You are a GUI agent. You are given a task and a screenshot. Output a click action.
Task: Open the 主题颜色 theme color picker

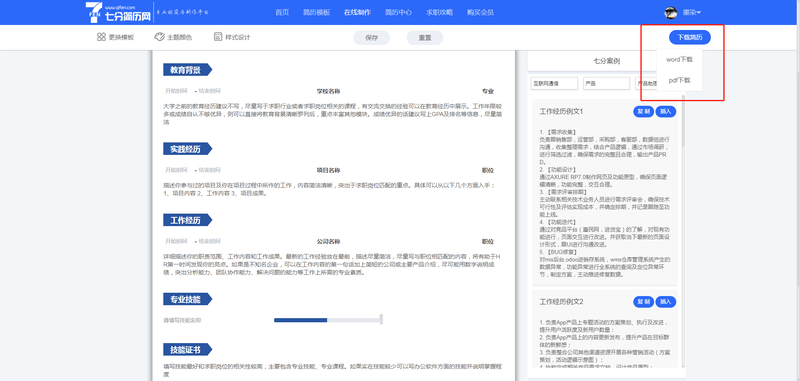173,37
